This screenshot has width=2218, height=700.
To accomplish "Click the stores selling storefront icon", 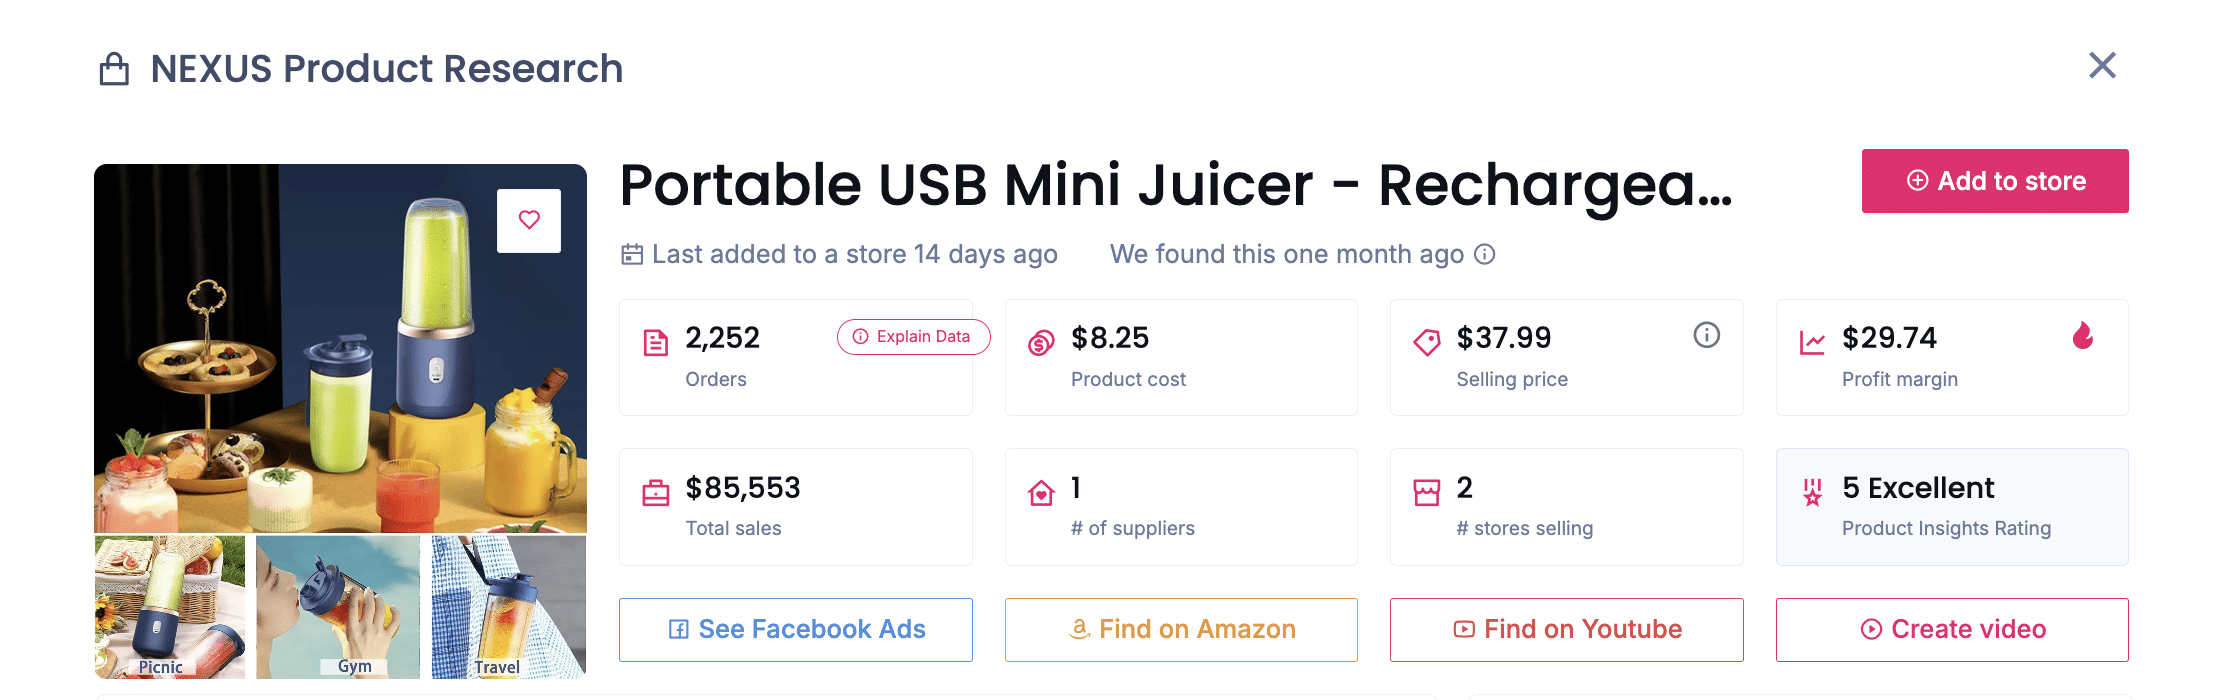I will point(1426,490).
